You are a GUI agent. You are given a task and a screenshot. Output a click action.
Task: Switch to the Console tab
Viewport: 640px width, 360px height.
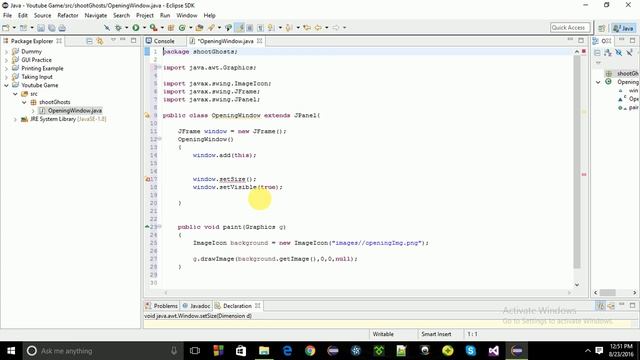tap(164, 41)
